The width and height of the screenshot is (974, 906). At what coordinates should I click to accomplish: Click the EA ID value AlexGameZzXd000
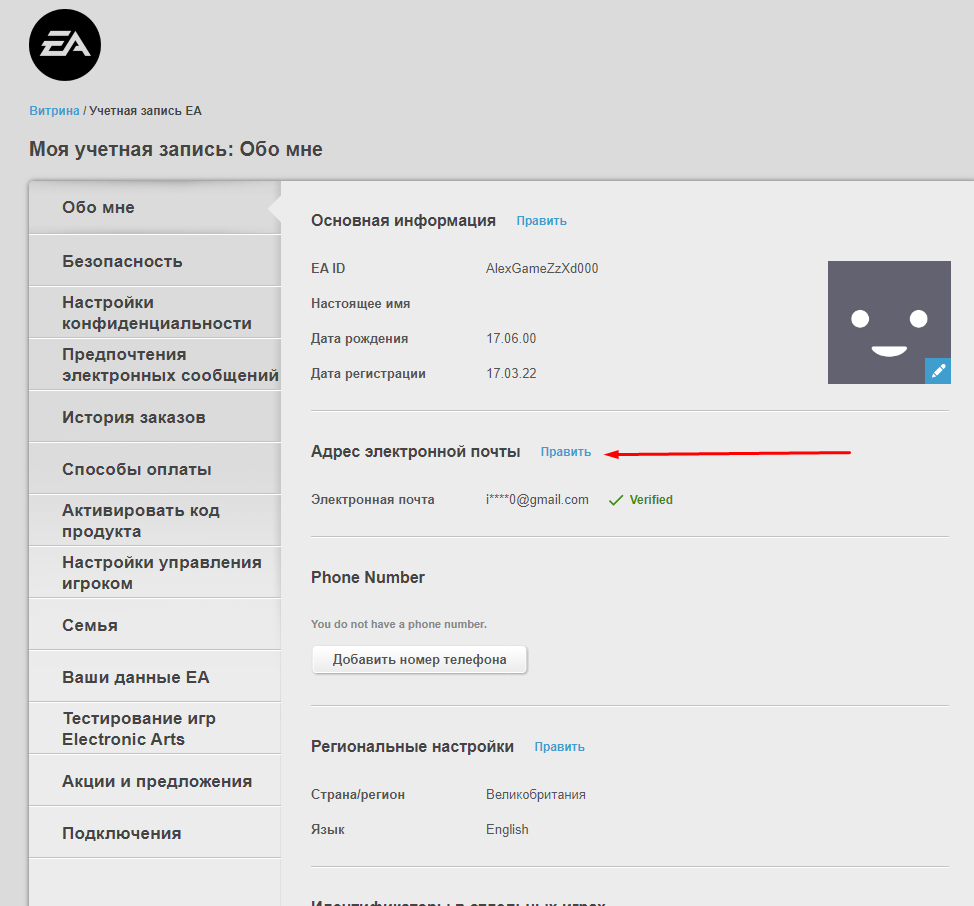(542, 268)
